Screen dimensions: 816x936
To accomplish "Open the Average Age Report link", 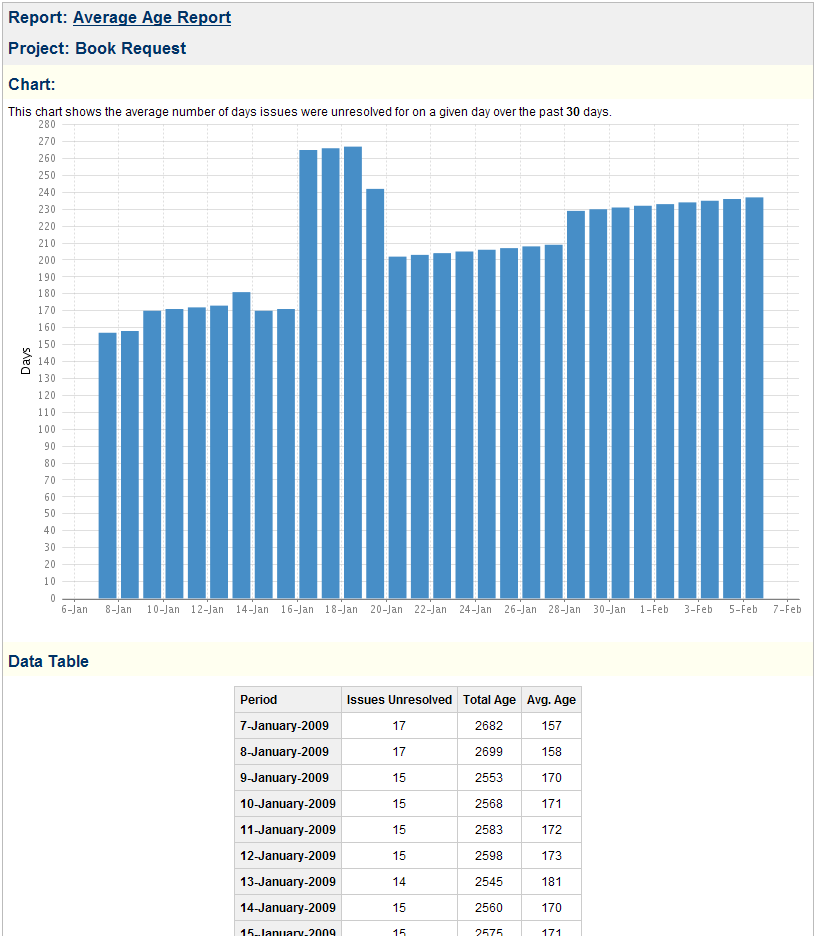I will coord(152,18).
